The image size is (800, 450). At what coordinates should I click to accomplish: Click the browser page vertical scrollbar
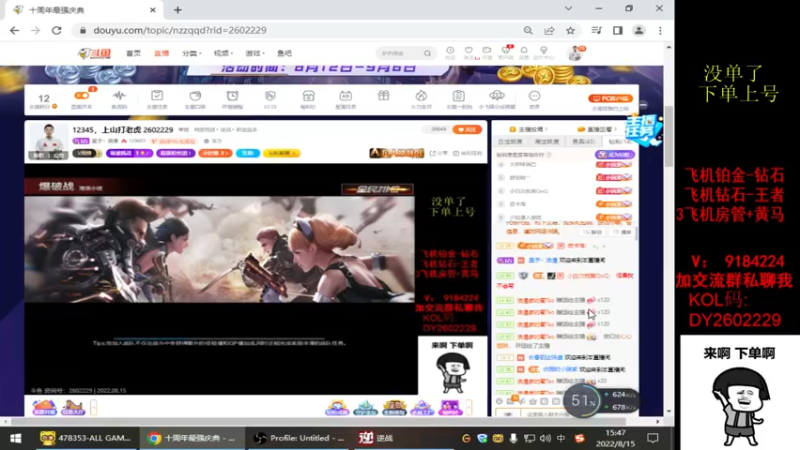point(668,138)
